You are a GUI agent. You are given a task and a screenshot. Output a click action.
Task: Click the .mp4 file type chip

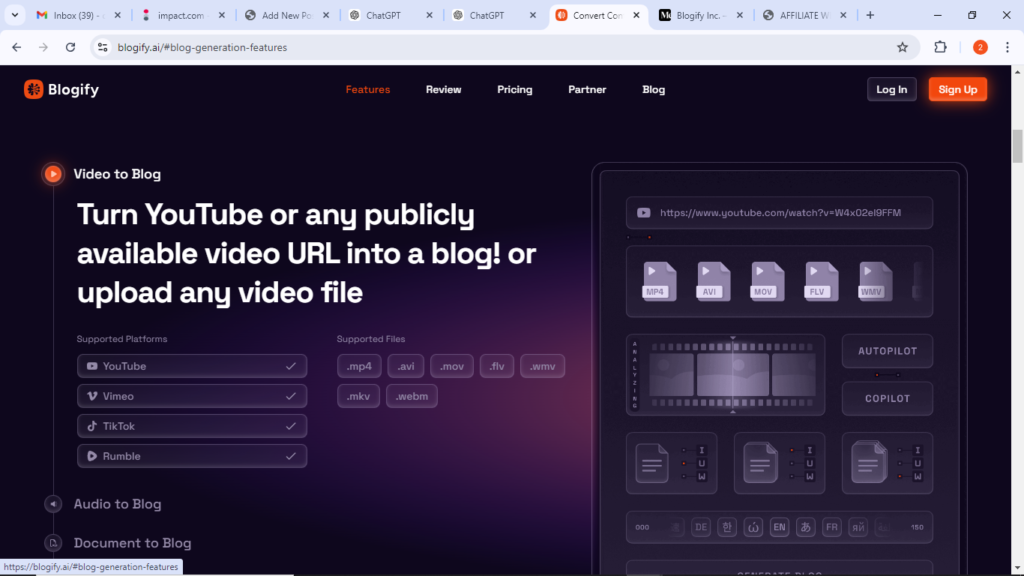coord(359,366)
